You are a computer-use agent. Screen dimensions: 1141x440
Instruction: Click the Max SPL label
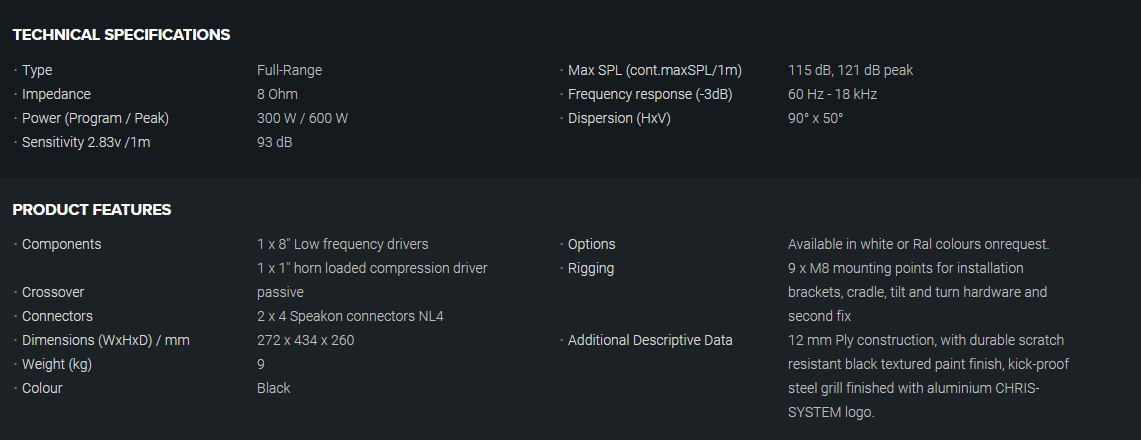[655, 70]
